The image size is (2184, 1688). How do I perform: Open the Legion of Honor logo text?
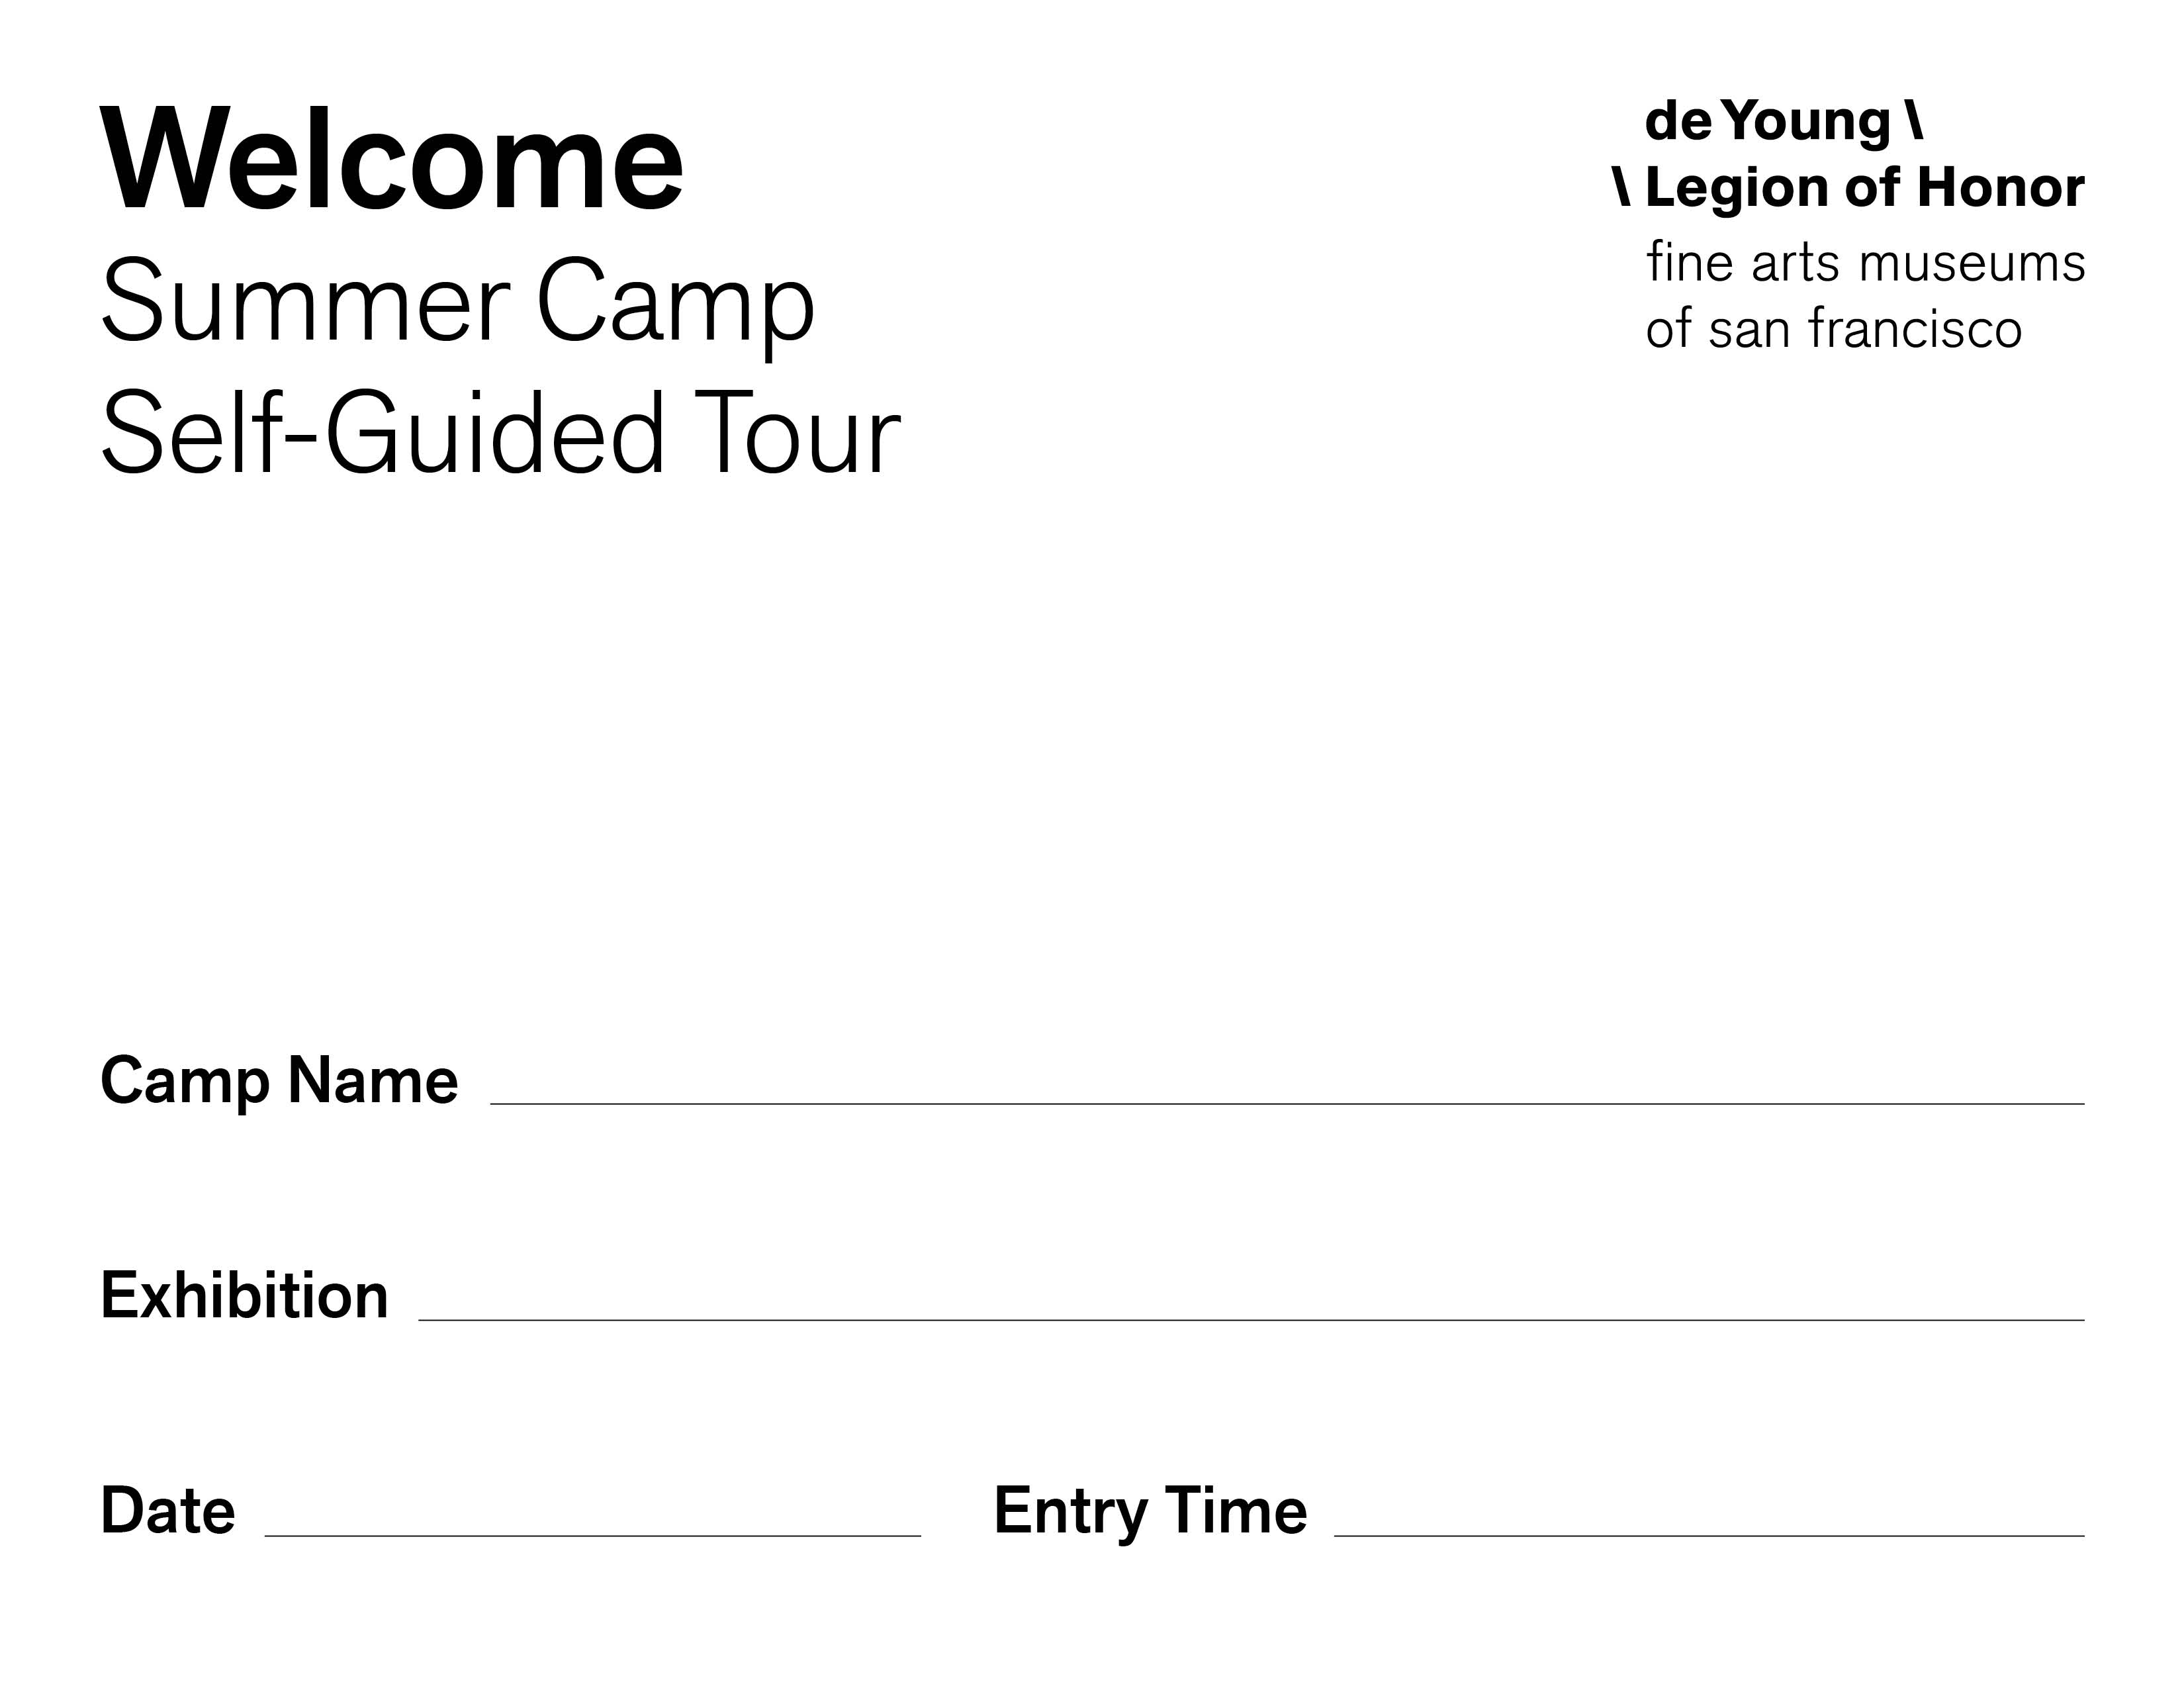pyautogui.click(x=1865, y=187)
